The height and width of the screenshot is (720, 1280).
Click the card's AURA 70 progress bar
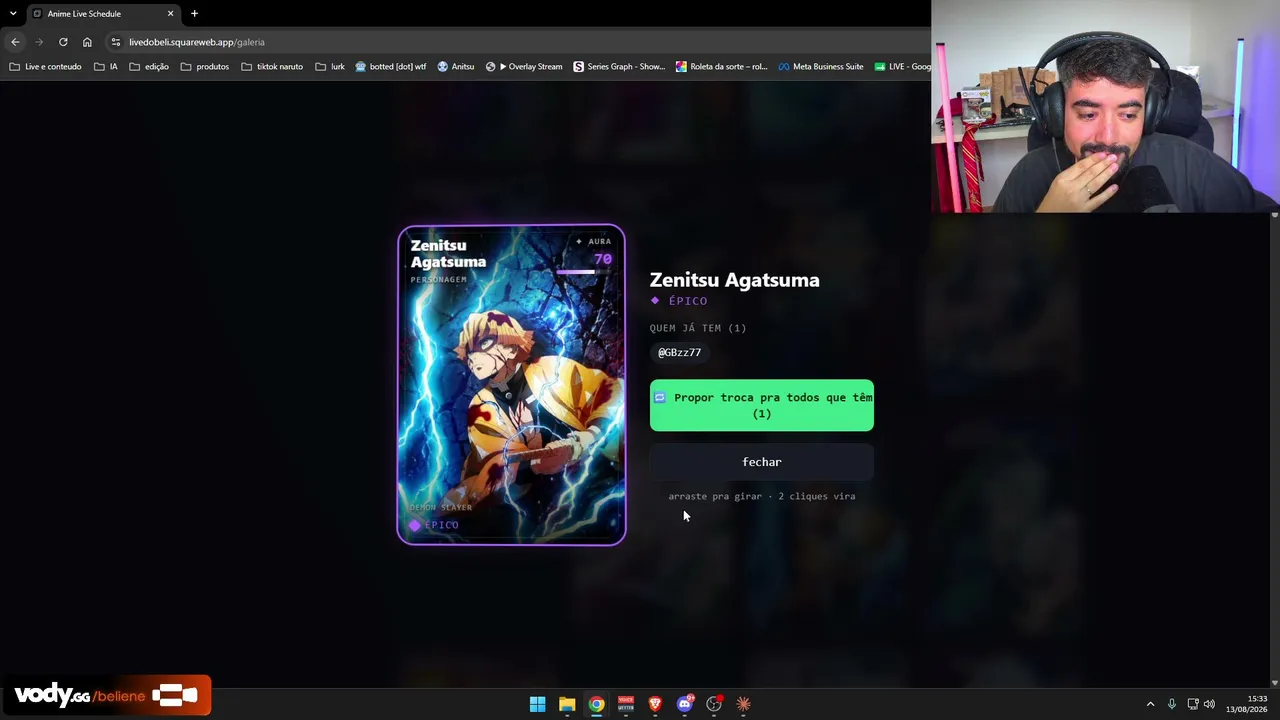coord(584,272)
